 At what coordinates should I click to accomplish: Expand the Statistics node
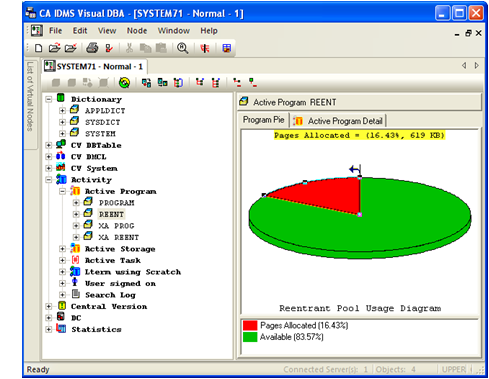click(49, 329)
